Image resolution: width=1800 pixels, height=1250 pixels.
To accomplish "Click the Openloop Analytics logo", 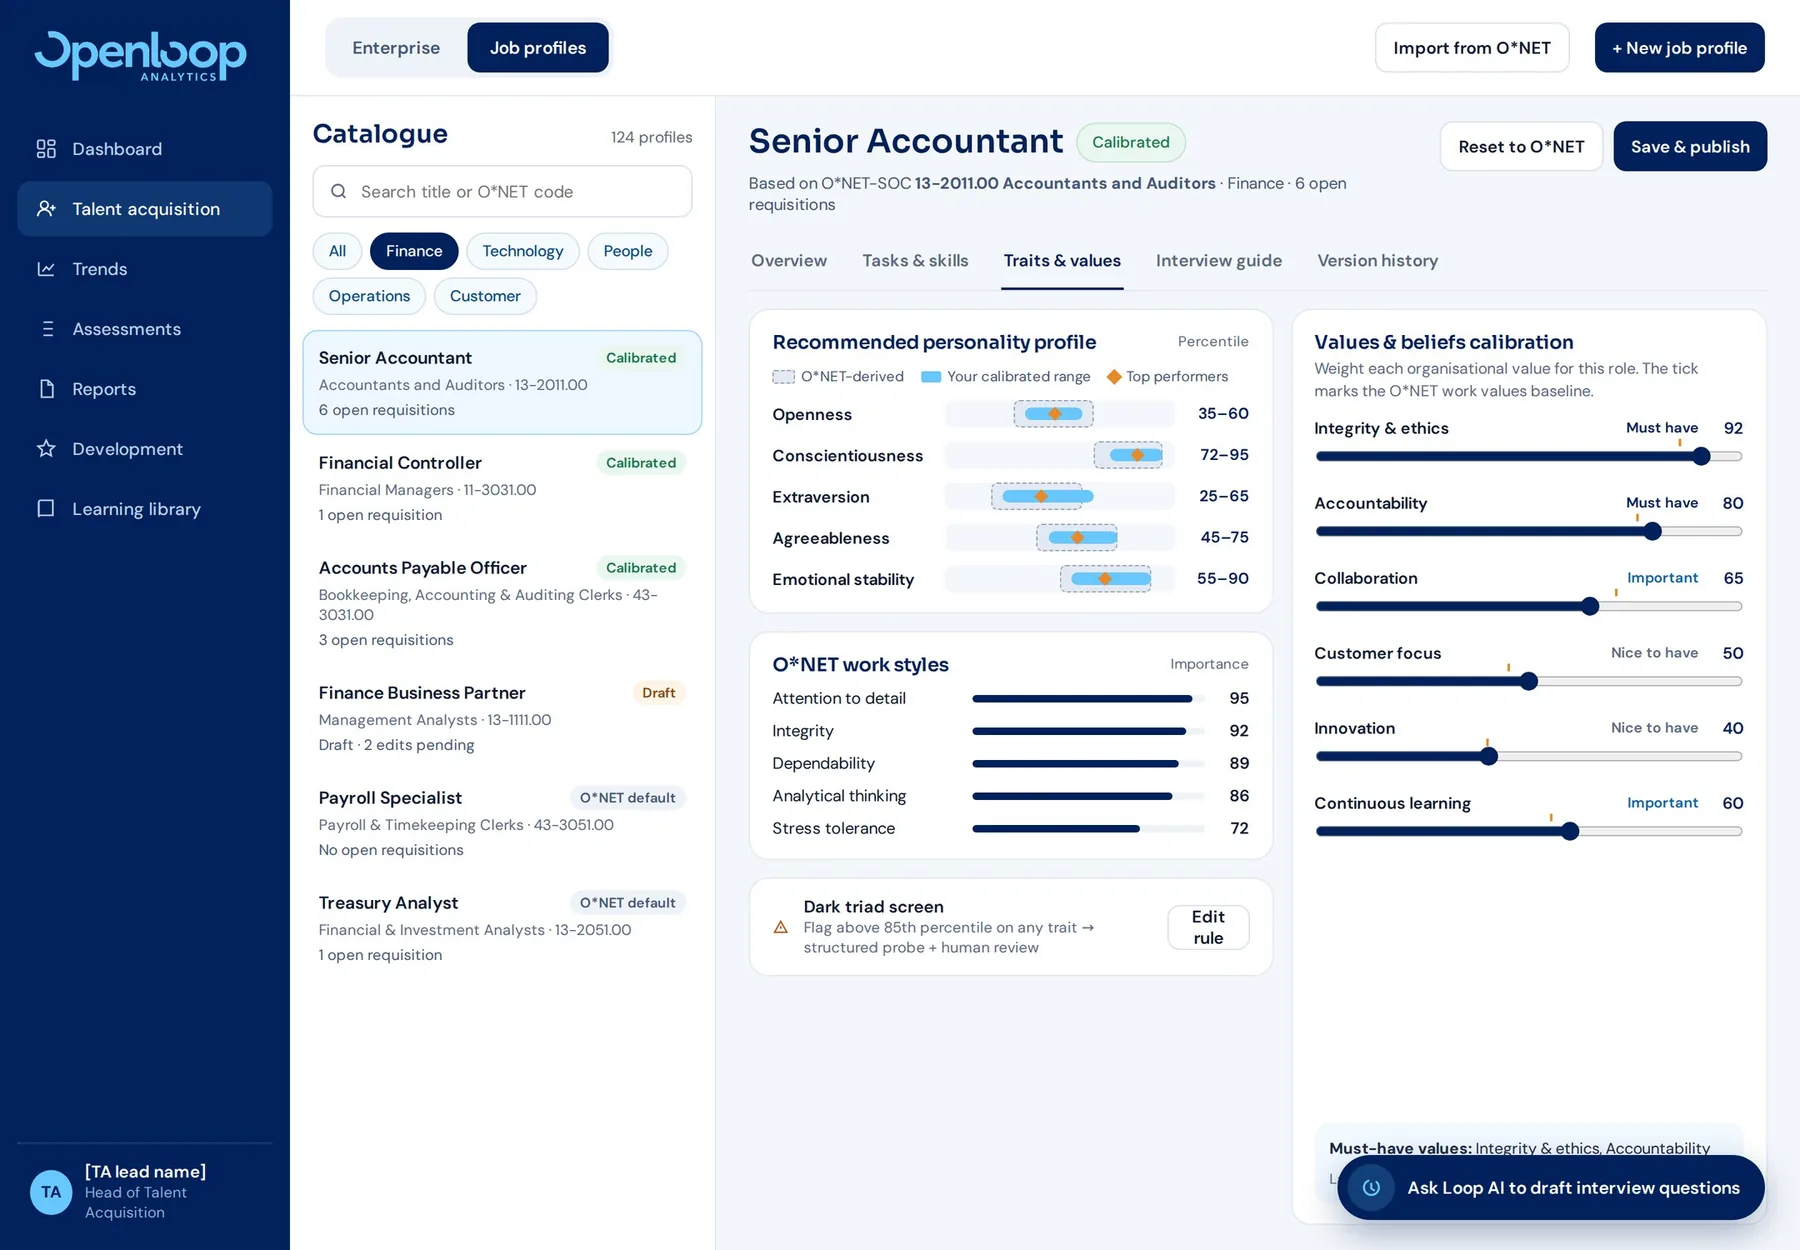I will coord(141,56).
